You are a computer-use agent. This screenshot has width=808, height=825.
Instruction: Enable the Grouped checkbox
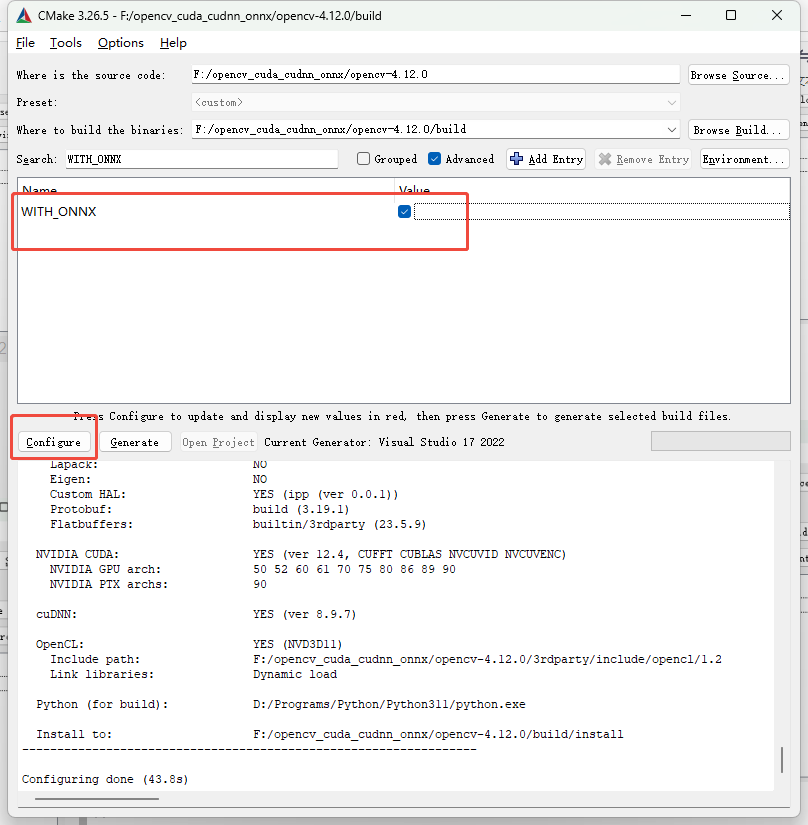pos(364,159)
